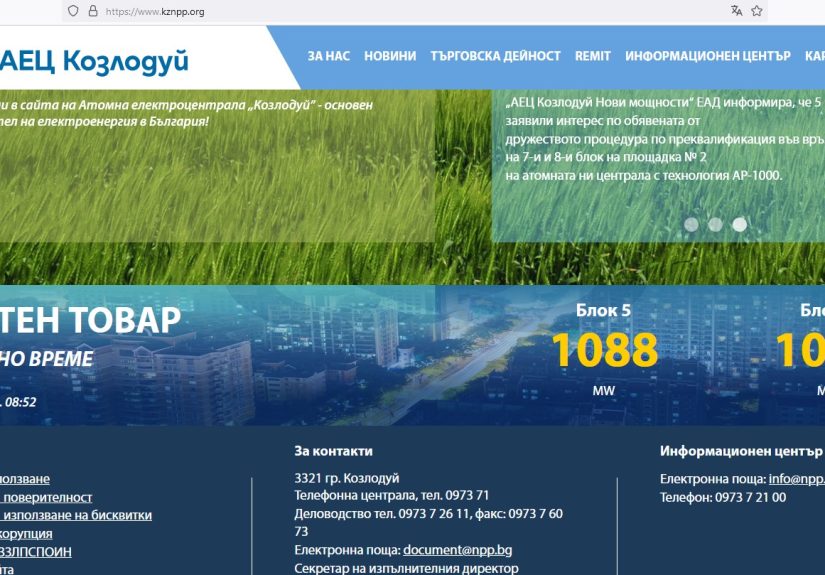This screenshot has height=575, width=825.
Task: Open the НОВИНИ menu item
Action: click(x=390, y=56)
